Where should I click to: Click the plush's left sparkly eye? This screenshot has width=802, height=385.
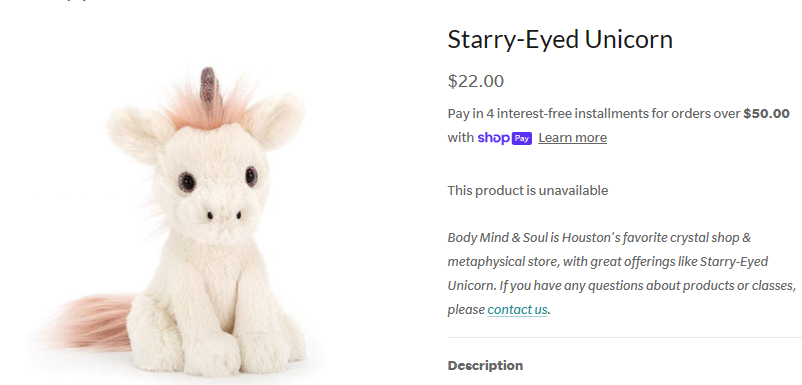coord(187,182)
